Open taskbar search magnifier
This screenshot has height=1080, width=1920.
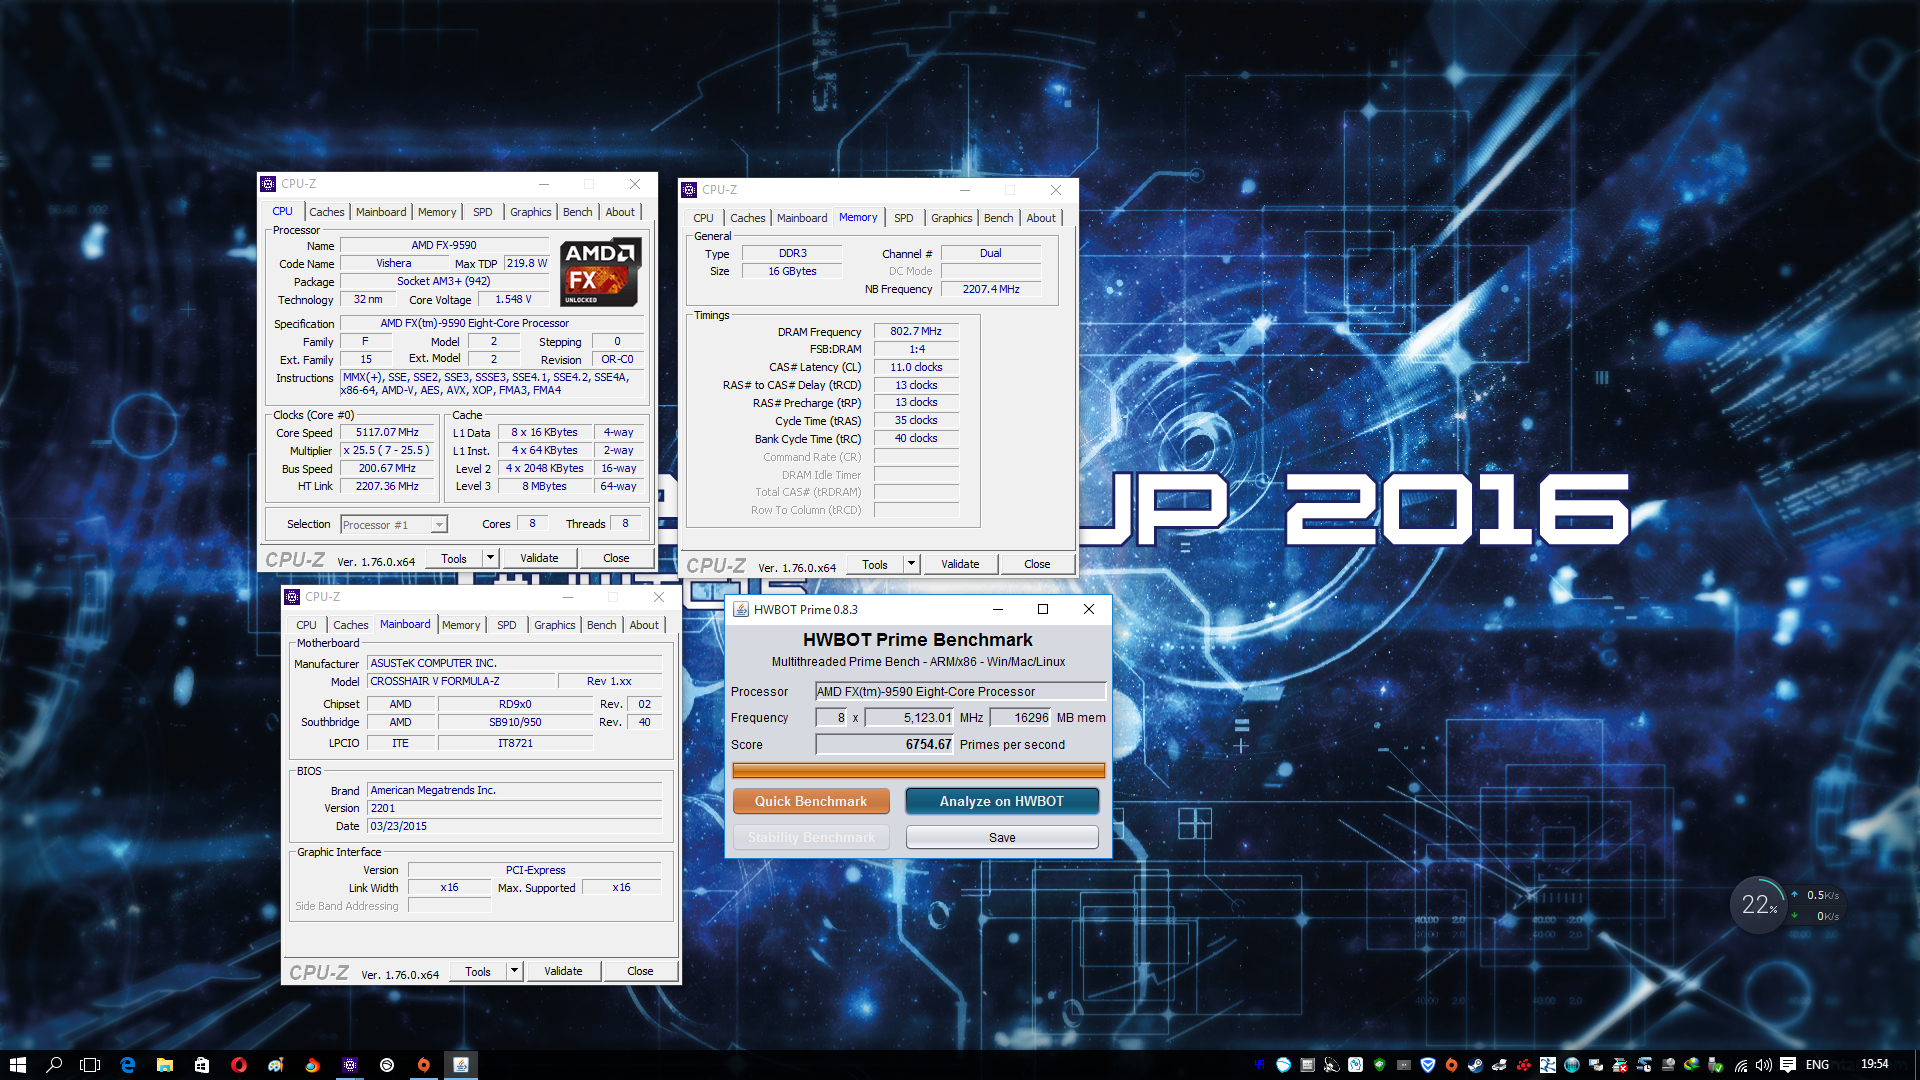pyautogui.click(x=54, y=1065)
